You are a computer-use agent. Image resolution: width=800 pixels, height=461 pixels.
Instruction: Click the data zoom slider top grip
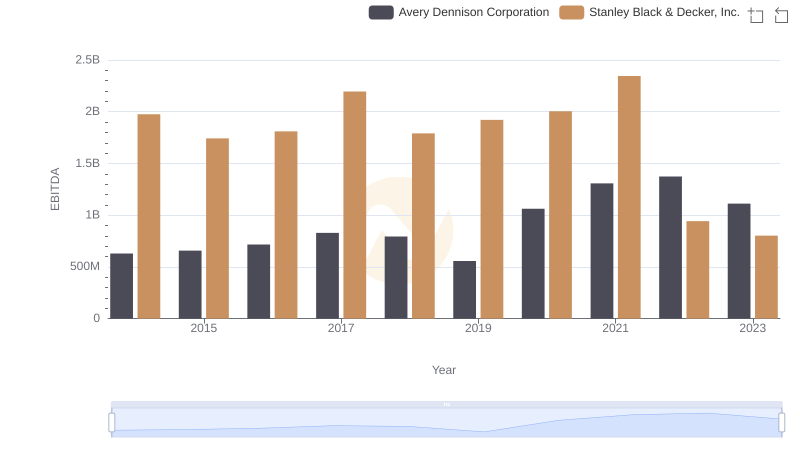pyautogui.click(x=446, y=404)
